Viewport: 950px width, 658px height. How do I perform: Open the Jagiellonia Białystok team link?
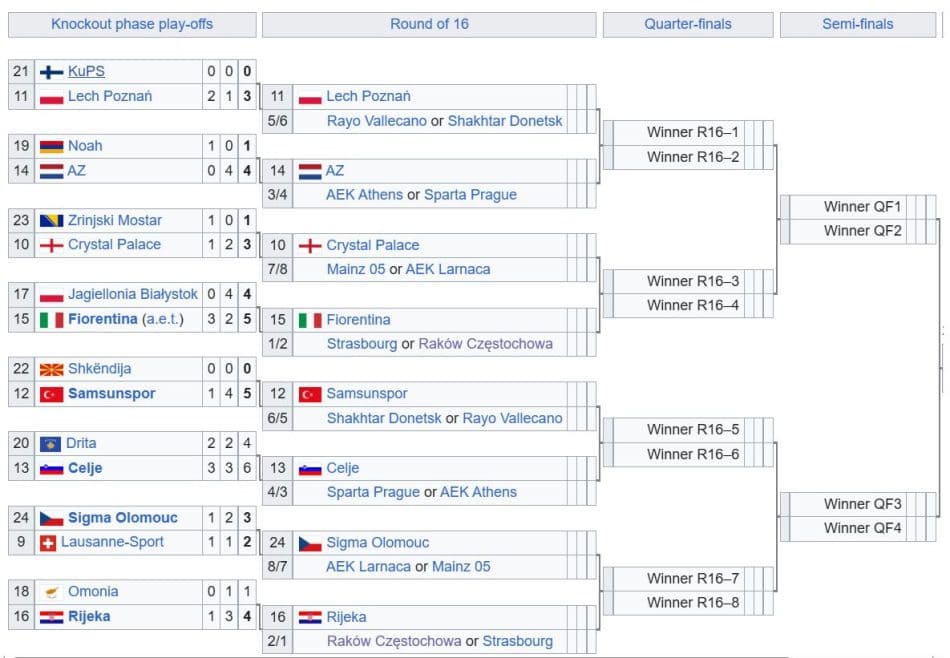pos(134,295)
